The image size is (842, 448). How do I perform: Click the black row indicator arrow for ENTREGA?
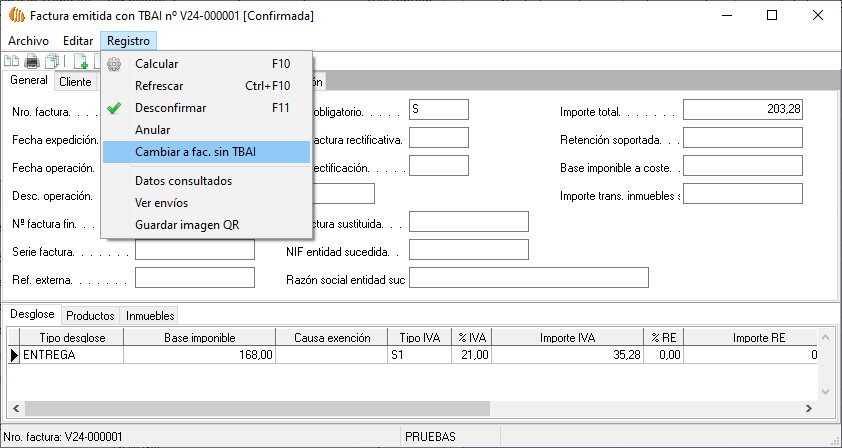click(x=14, y=354)
